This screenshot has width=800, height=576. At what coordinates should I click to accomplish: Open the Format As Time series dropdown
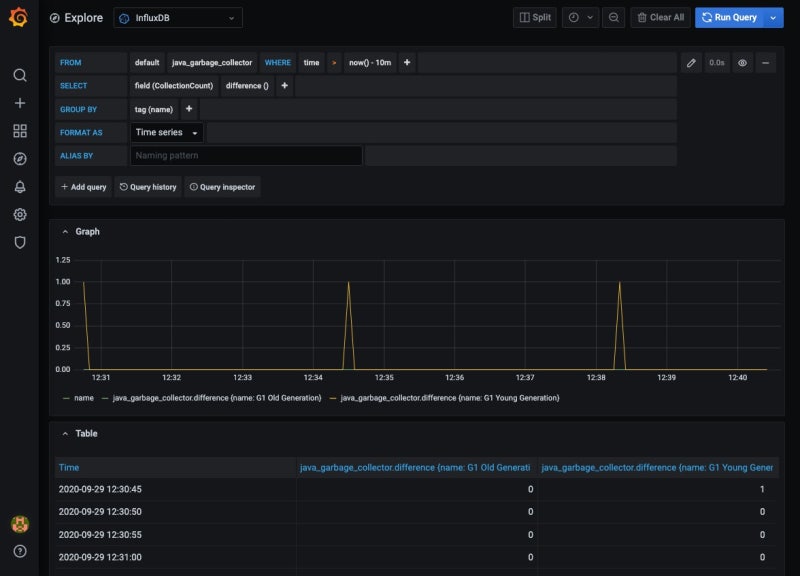(x=167, y=132)
